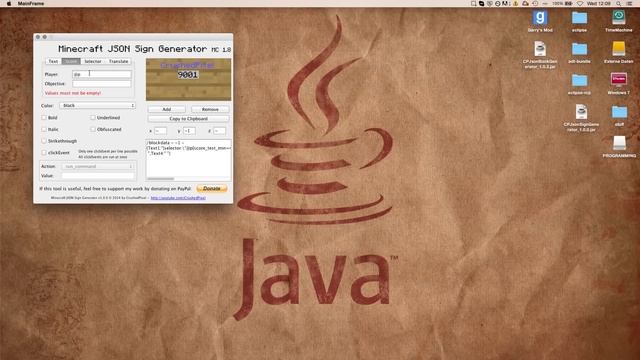Open the PROGRAMMING drive icon
This screenshot has width=640, height=360.
click(619, 143)
